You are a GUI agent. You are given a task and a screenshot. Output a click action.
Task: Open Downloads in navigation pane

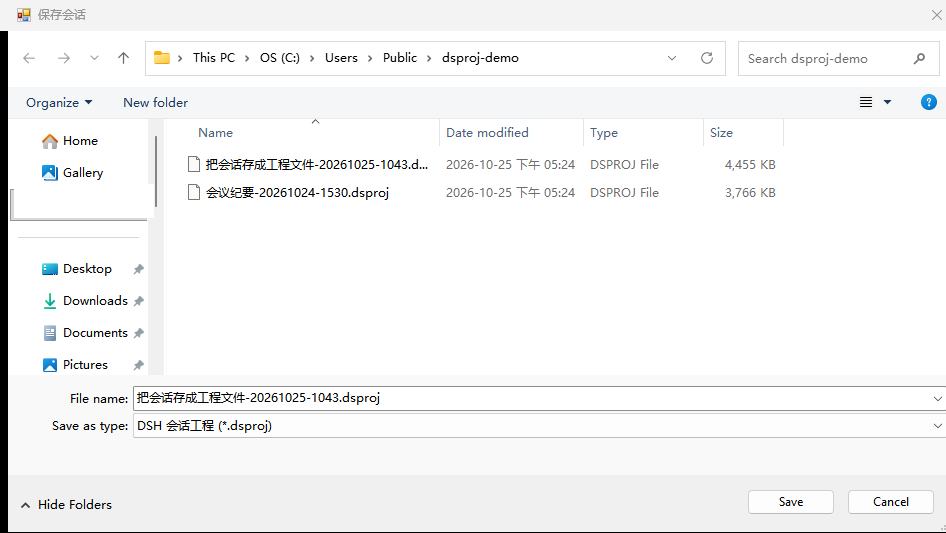click(85, 301)
